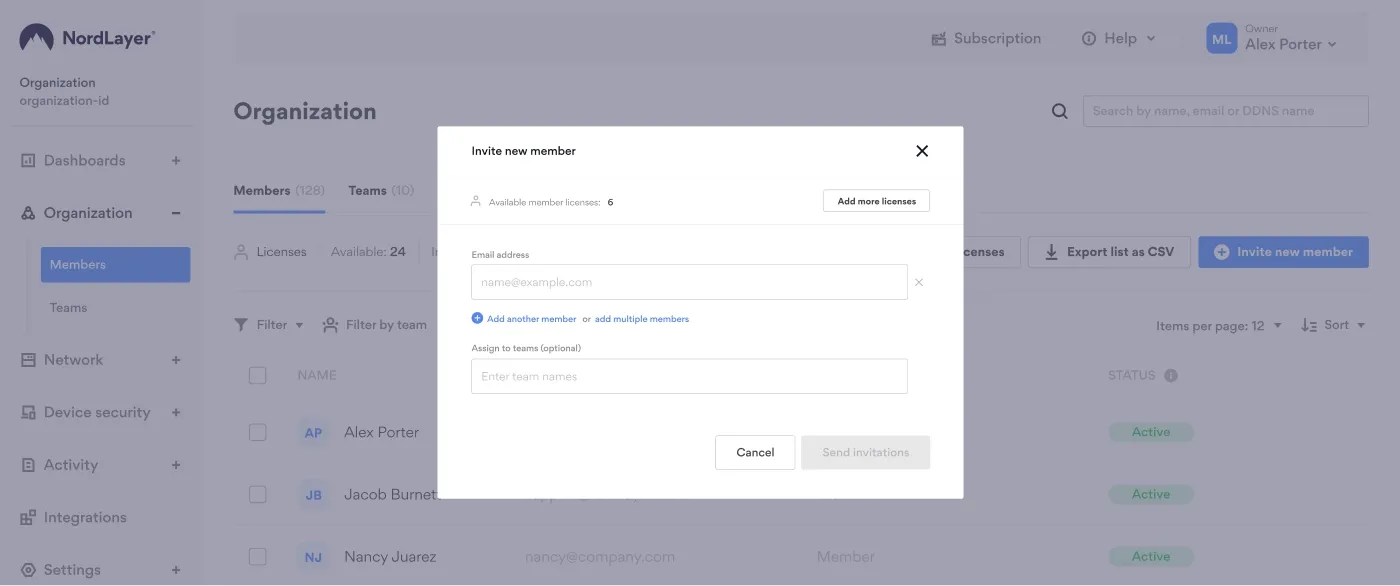Expand the Items per page dropdown
This screenshot has height=586, width=1400.
click(1218, 325)
